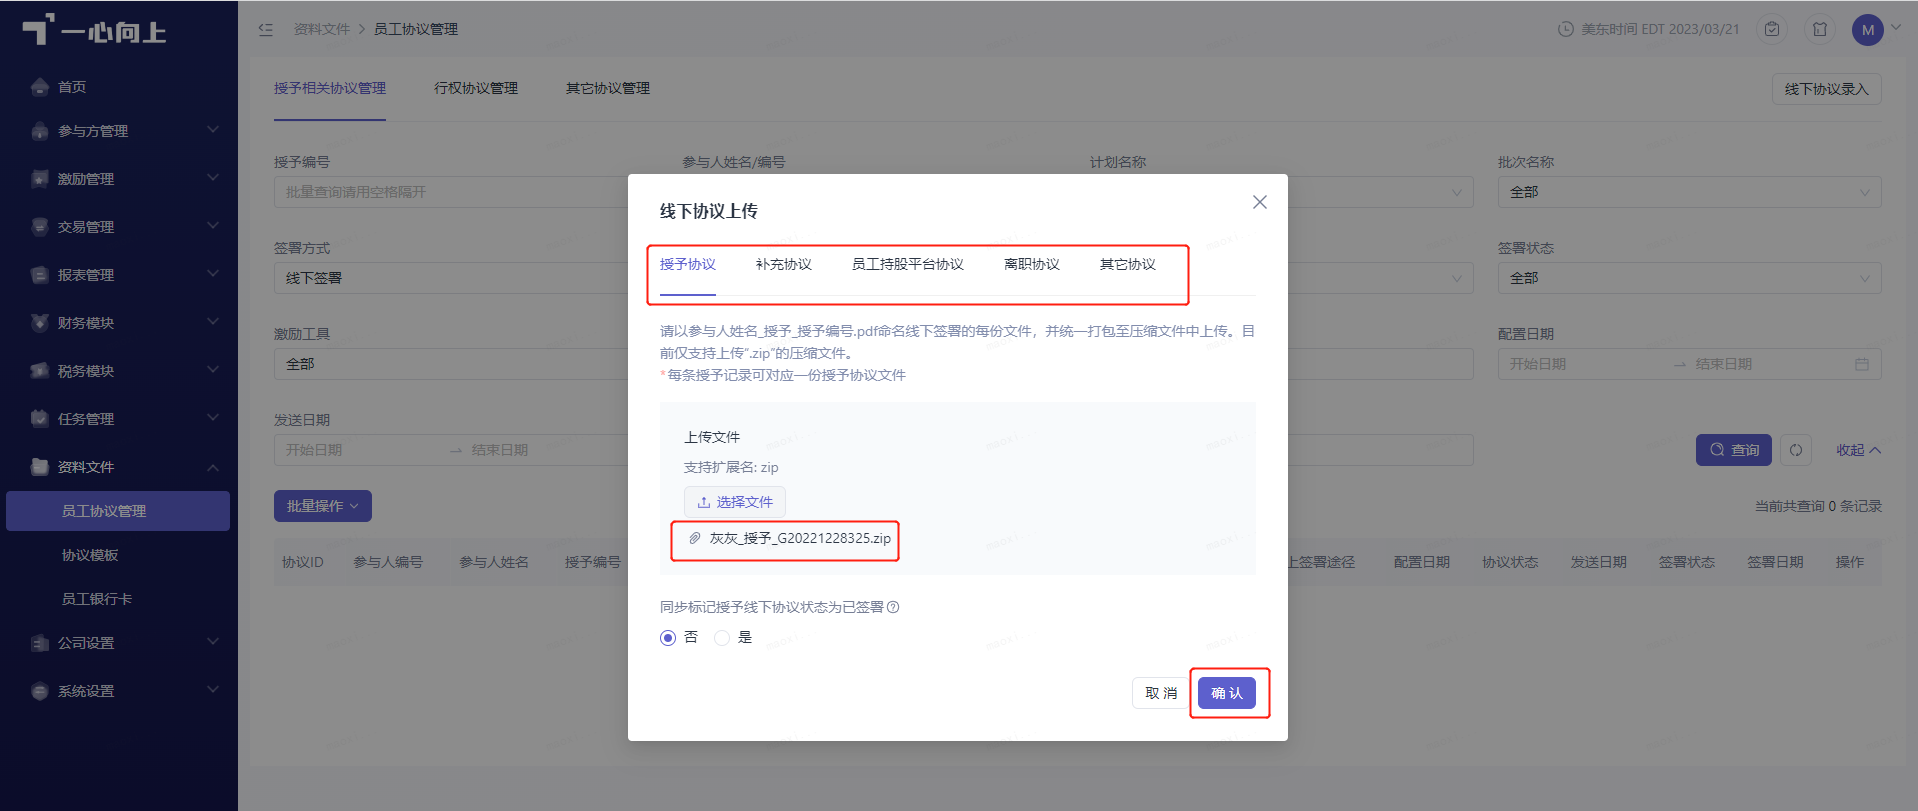
Task: Click the 交易管理 sidebar icon
Action: (40, 227)
